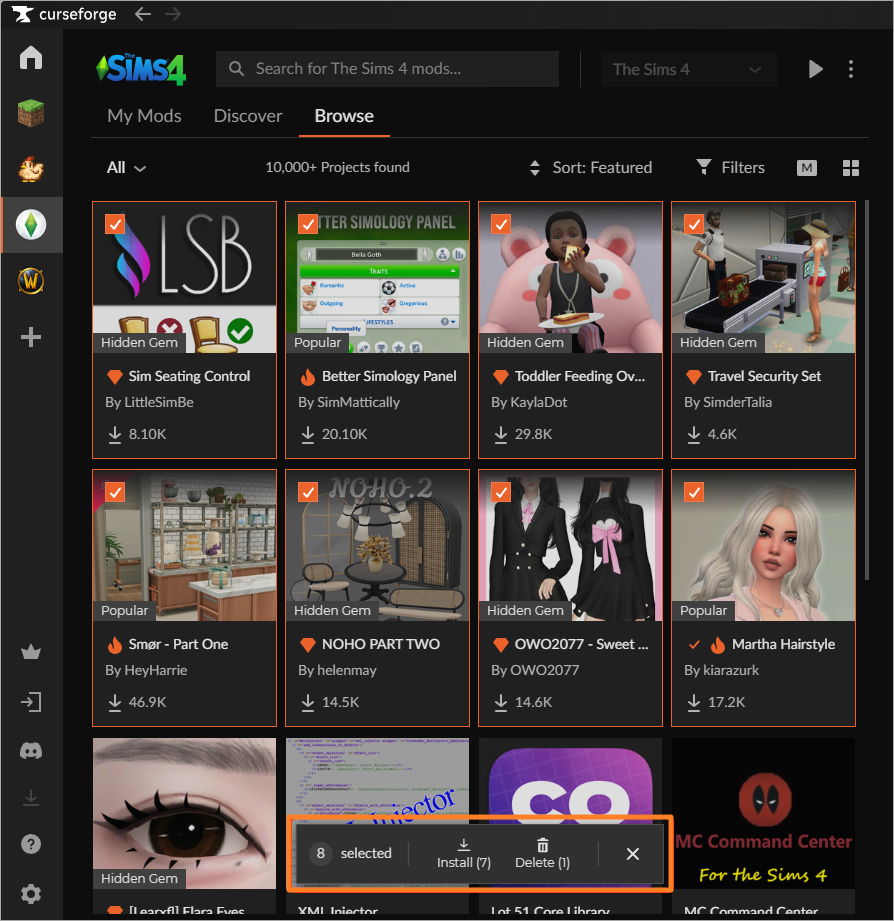Open the three-dot more options menu
Image resolution: width=894 pixels, height=921 pixels.
pos(851,69)
